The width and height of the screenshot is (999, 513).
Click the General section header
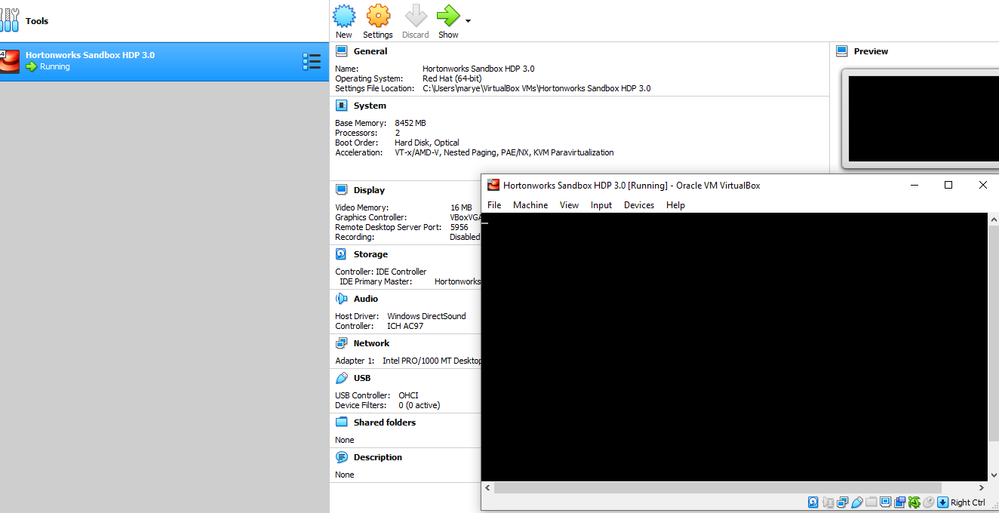tap(370, 51)
